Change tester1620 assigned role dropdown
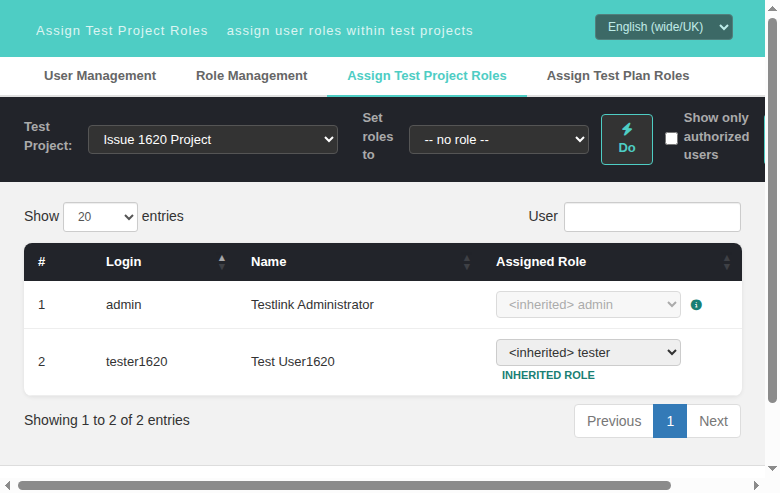Screen dimensions: 780x493 (x=588, y=353)
